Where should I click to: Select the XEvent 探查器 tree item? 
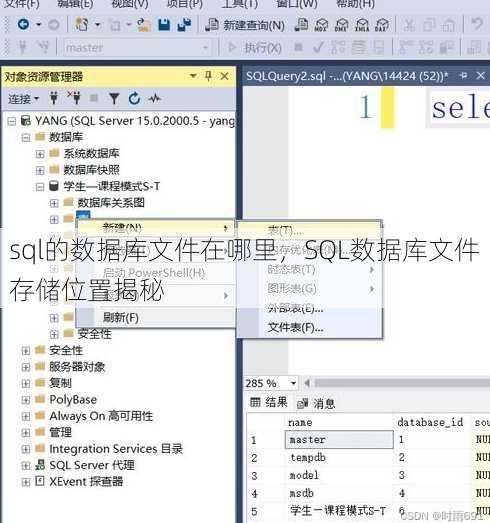point(86,482)
